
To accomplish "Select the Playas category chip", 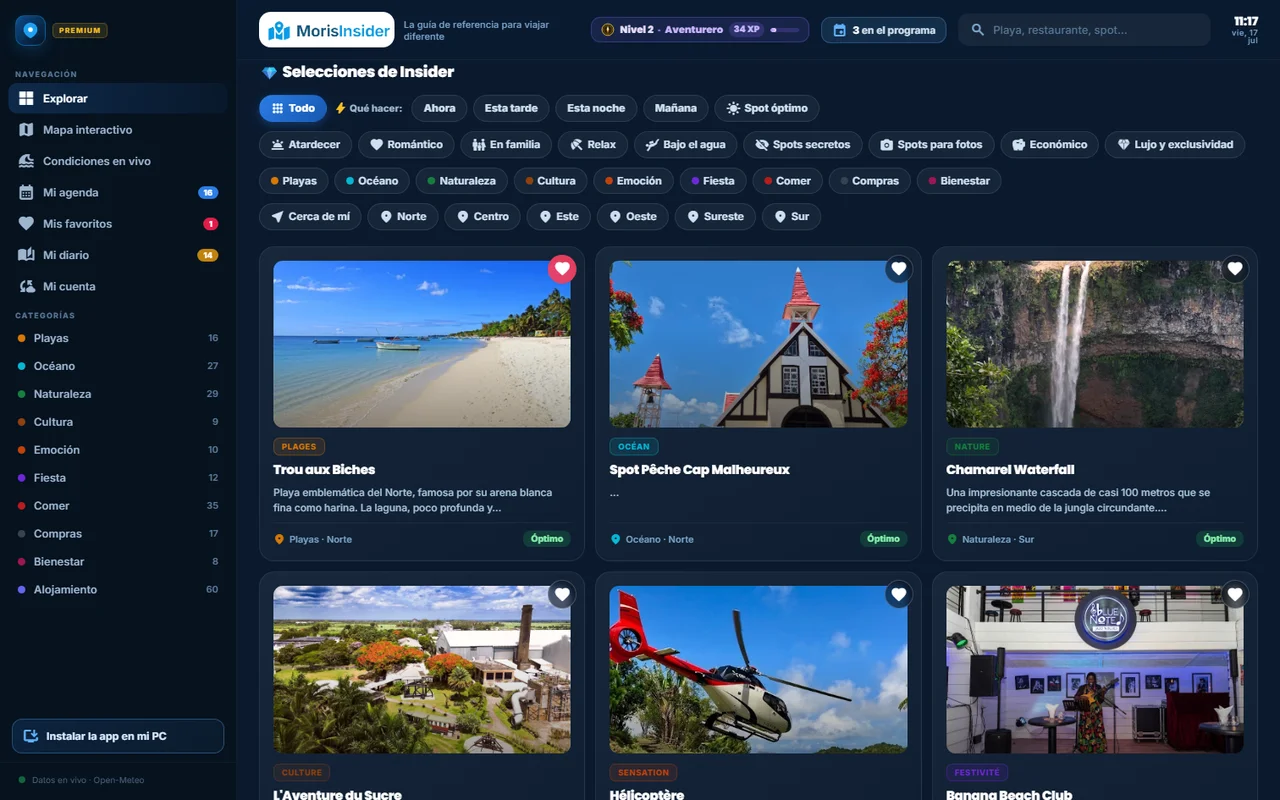I will [x=293, y=181].
